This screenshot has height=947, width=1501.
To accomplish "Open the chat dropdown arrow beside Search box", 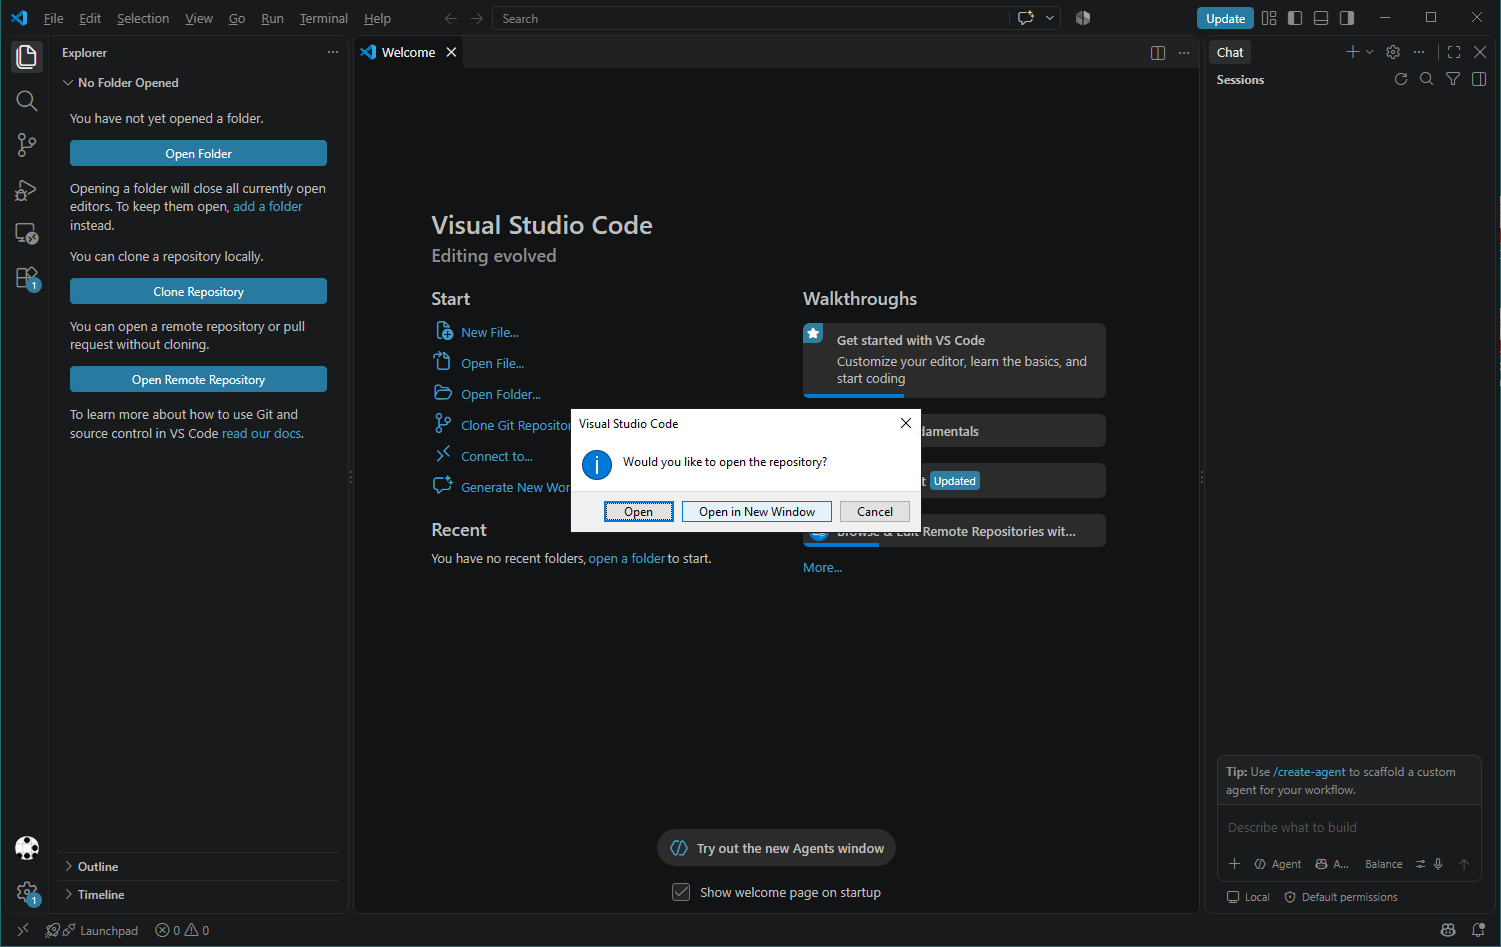I will pyautogui.click(x=1050, y=18).
